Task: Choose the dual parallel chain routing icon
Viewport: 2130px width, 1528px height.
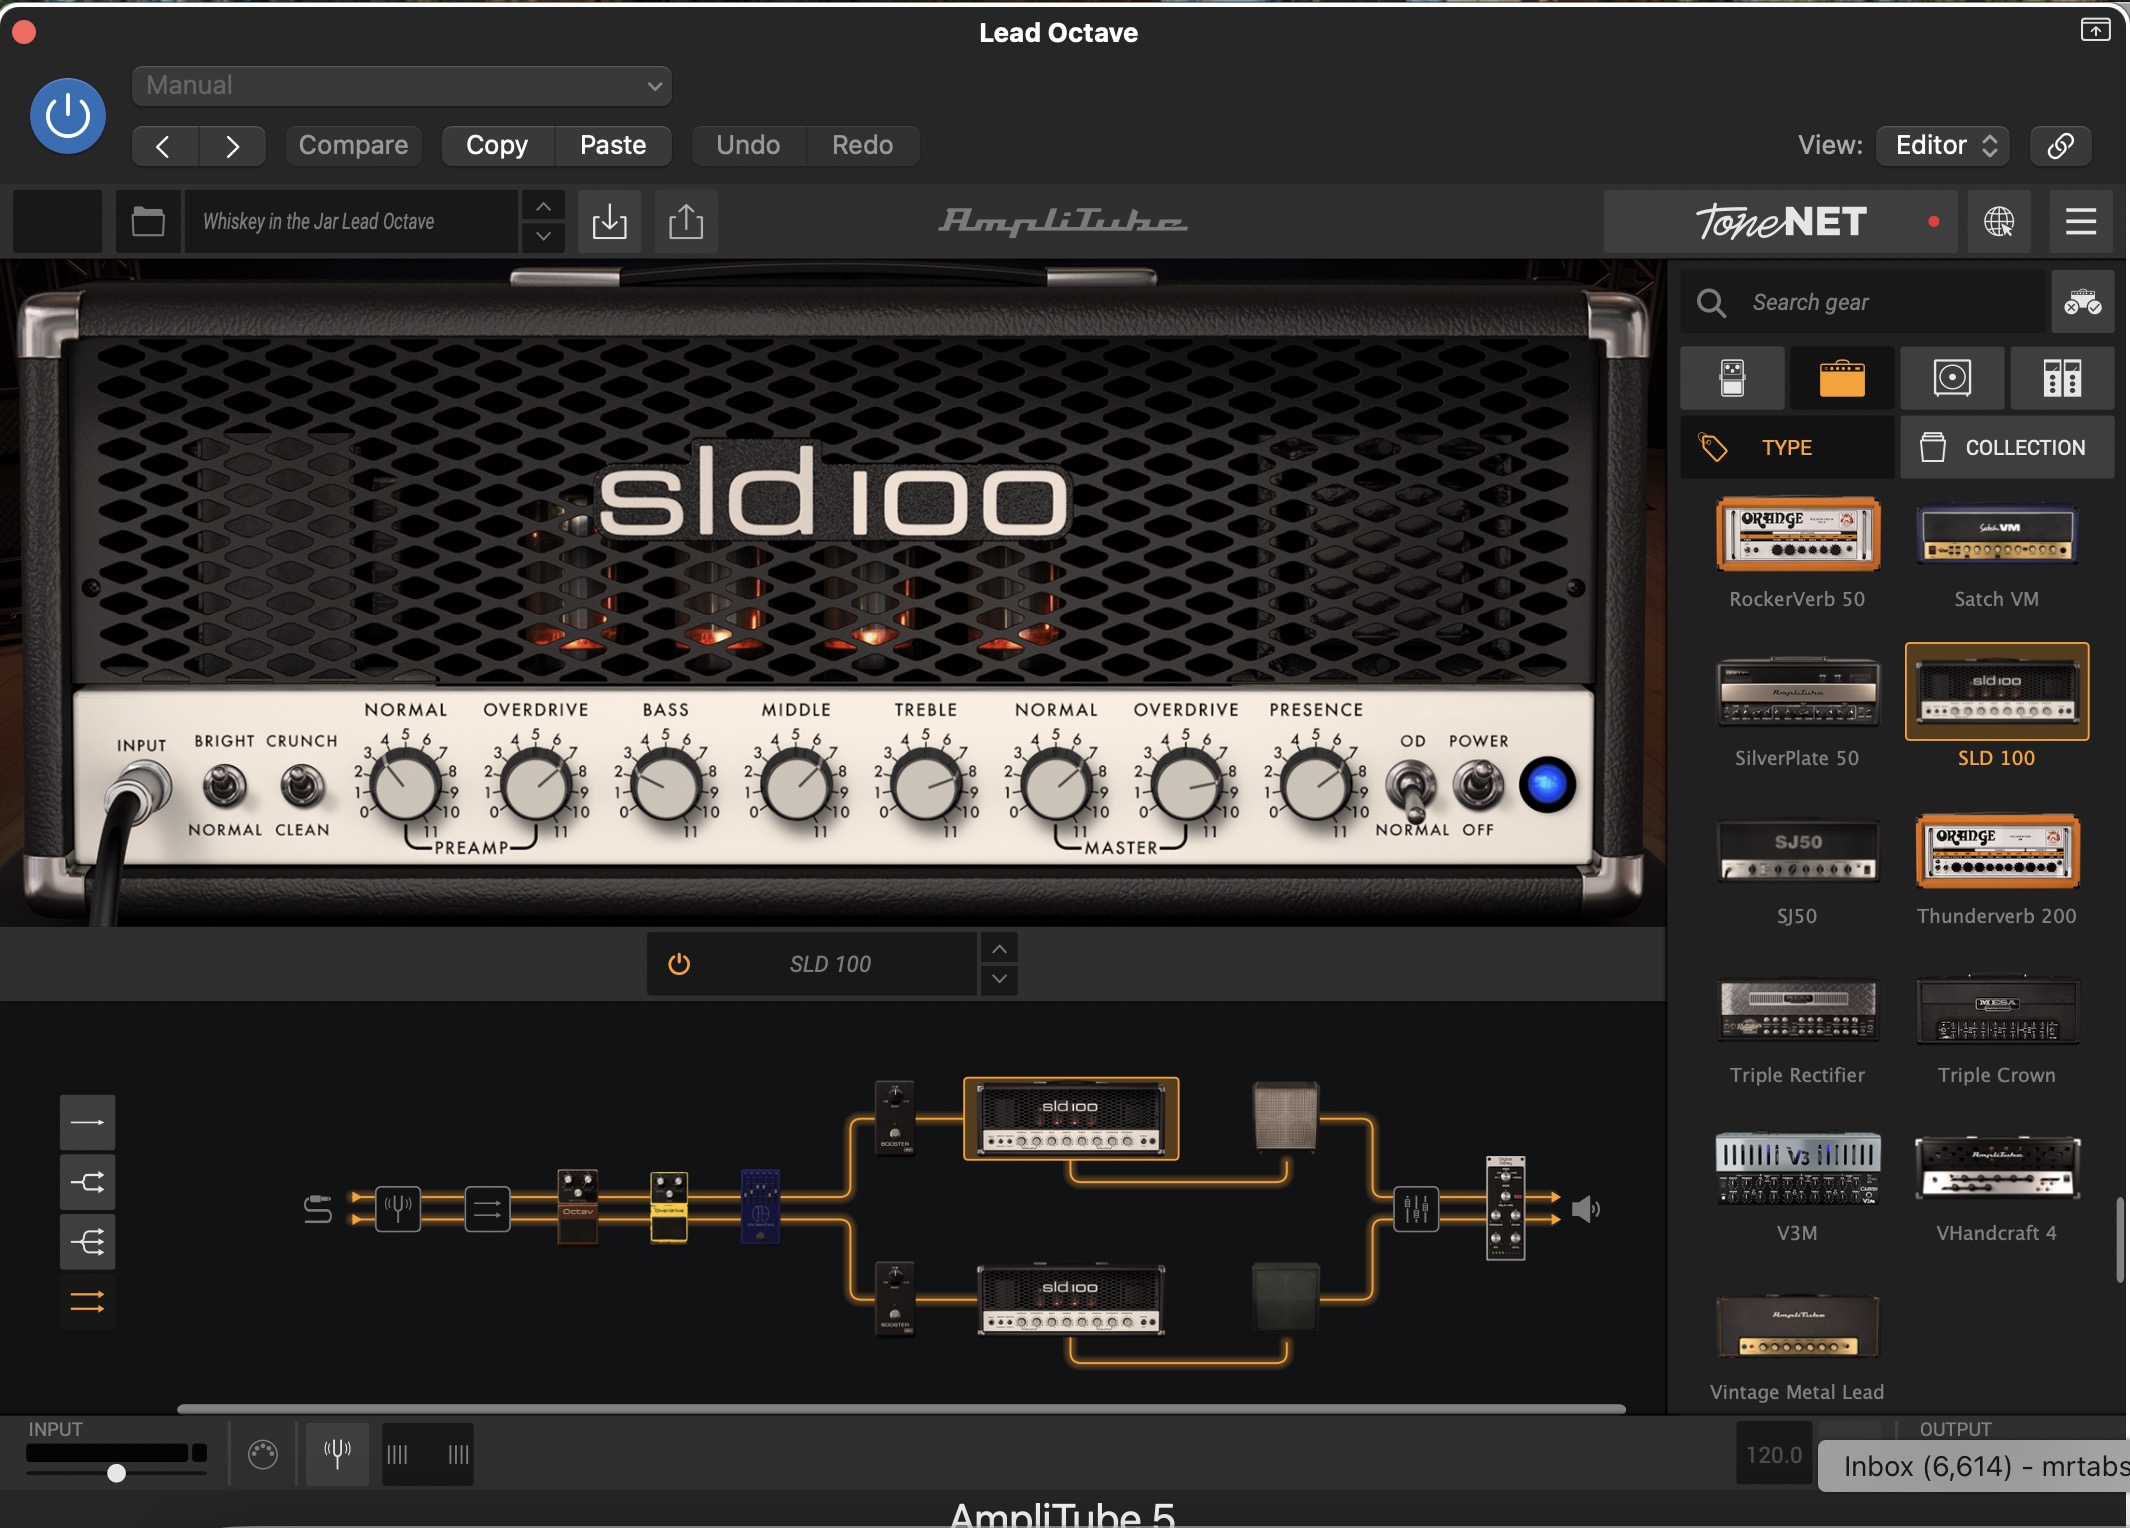Action: (x=88, y=1301)
